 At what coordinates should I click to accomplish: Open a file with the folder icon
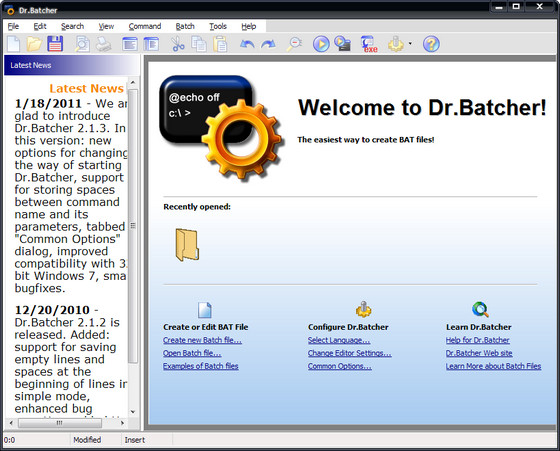coord(34,44)
